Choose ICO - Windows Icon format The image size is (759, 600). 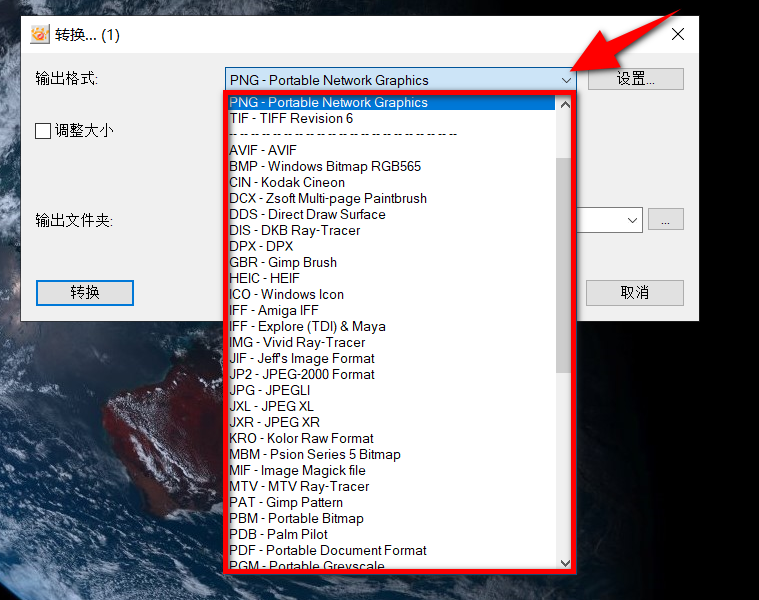286,295
